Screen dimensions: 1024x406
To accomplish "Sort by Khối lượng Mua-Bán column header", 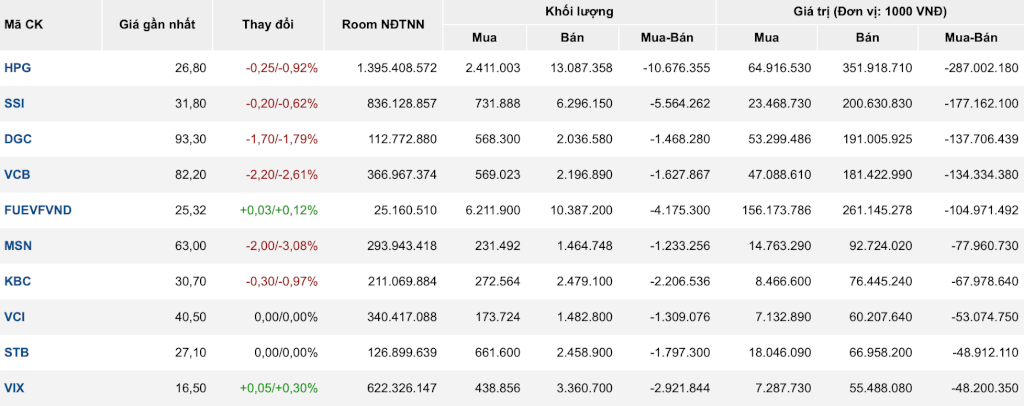I will 667,38.
